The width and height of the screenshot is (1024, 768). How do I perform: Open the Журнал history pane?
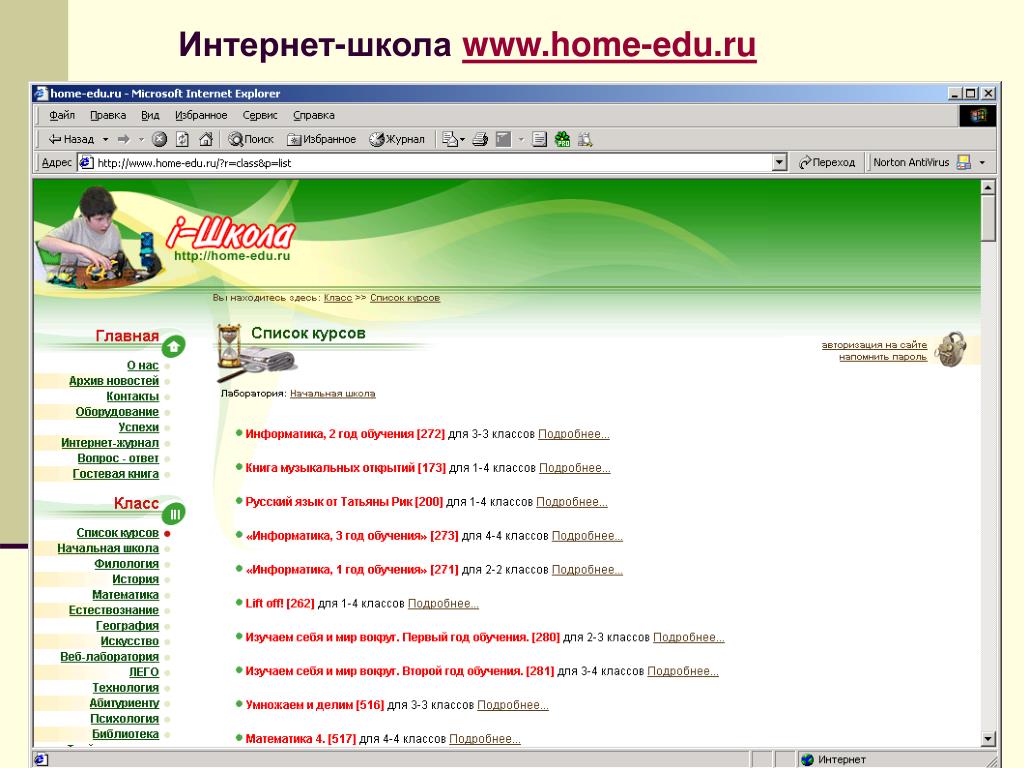pyautogui.click(x=397, y=139)
